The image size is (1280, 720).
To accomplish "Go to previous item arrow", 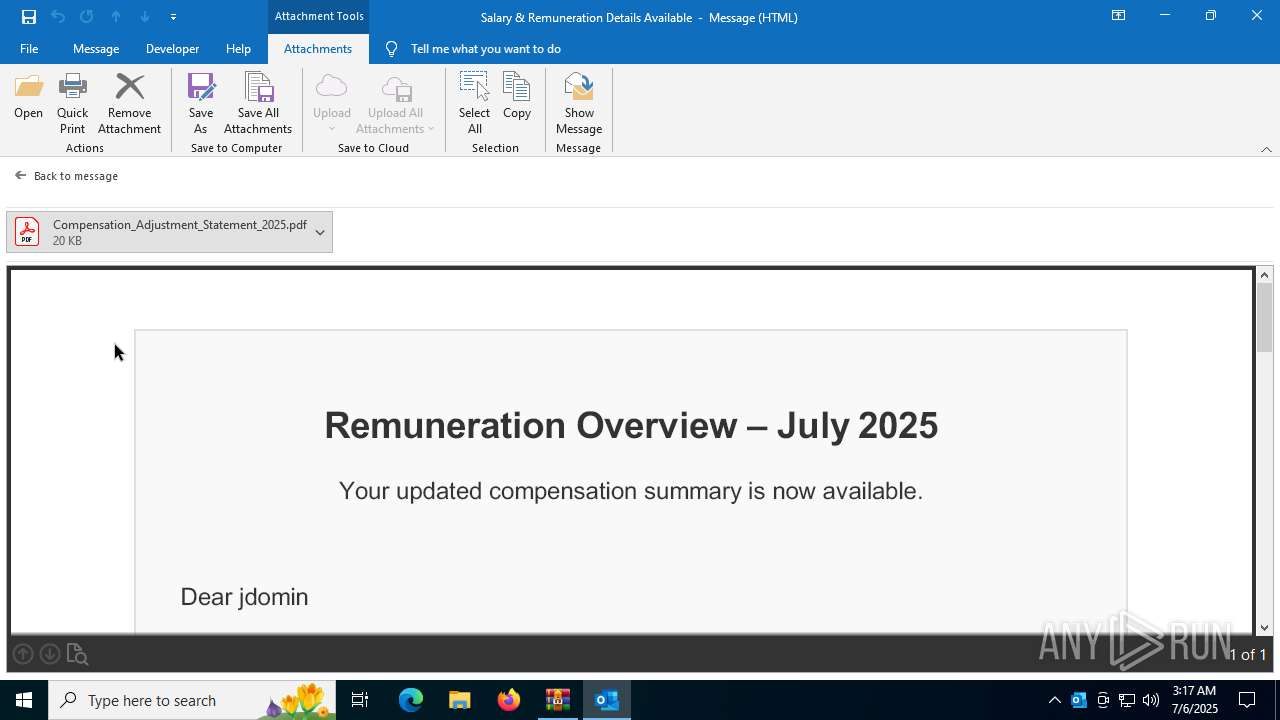I will click(x=116, y=17).
